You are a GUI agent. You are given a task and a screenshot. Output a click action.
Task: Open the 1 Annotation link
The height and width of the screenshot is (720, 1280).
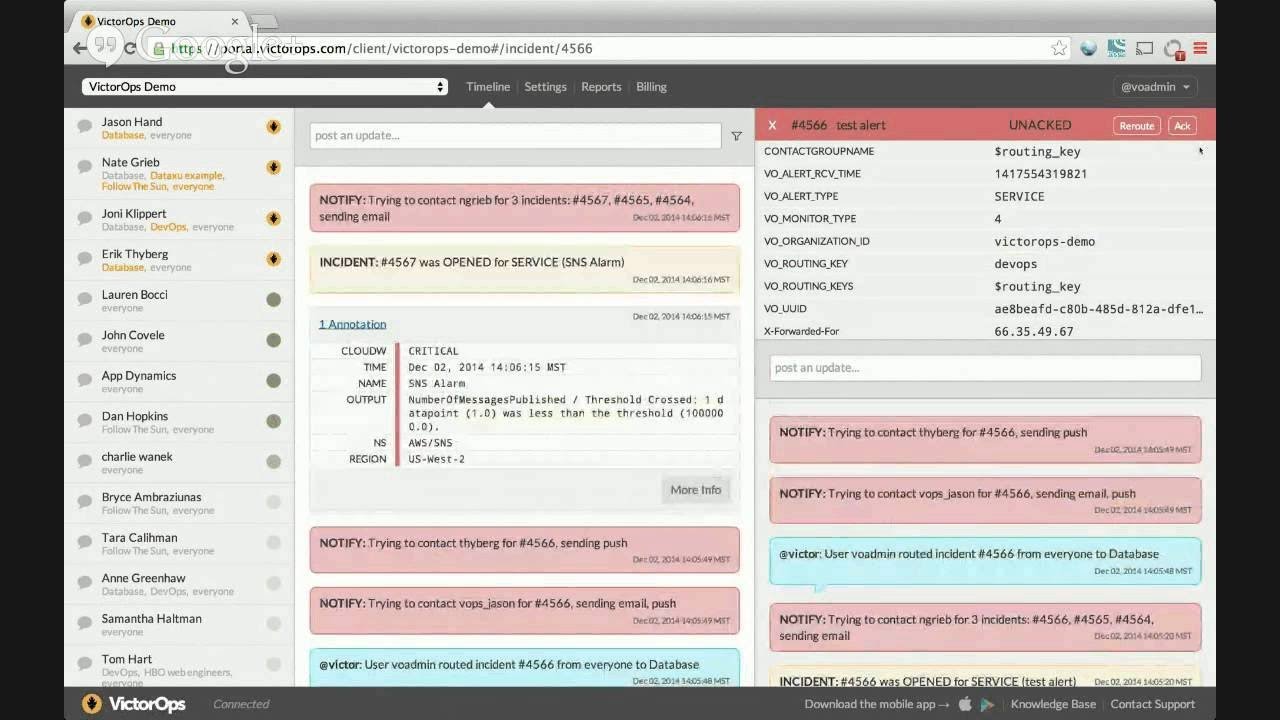[352, 324]
